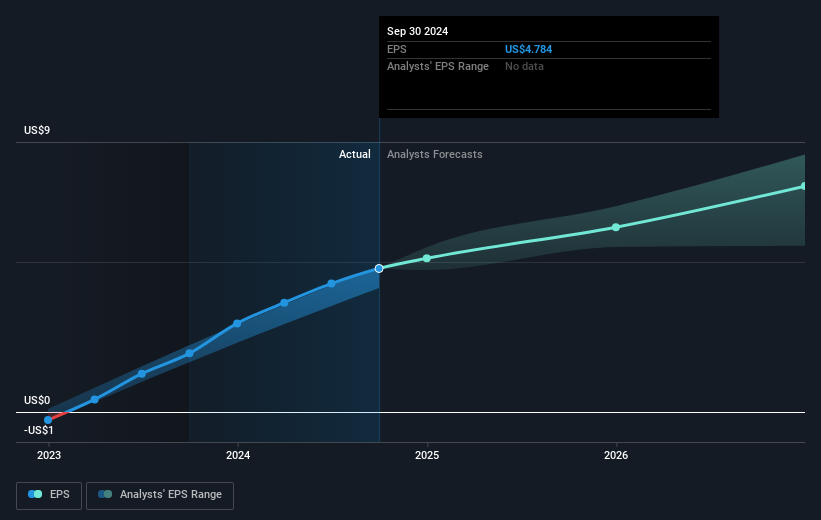Screen dimensions: 821x520
Task: Click the US$0 axis label
Action: [37, 400]
